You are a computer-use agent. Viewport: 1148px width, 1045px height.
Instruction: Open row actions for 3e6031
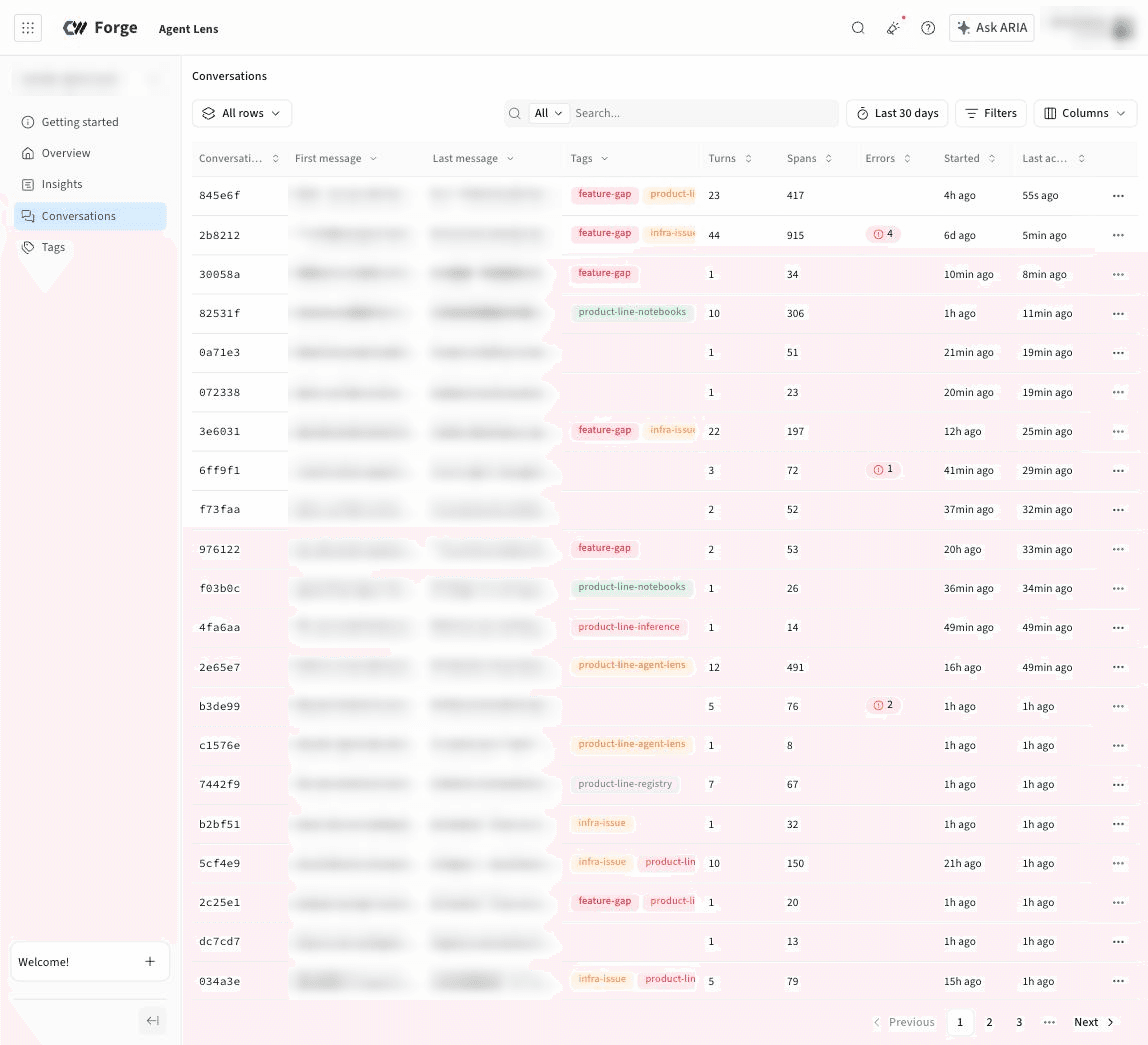pos(1118,431)
